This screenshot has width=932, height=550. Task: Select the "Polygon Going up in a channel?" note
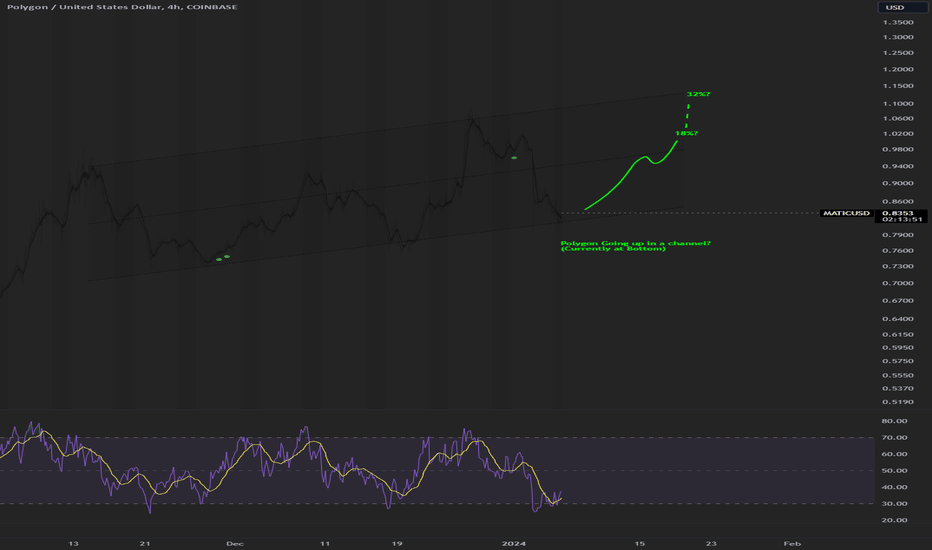tap(635, 243)
